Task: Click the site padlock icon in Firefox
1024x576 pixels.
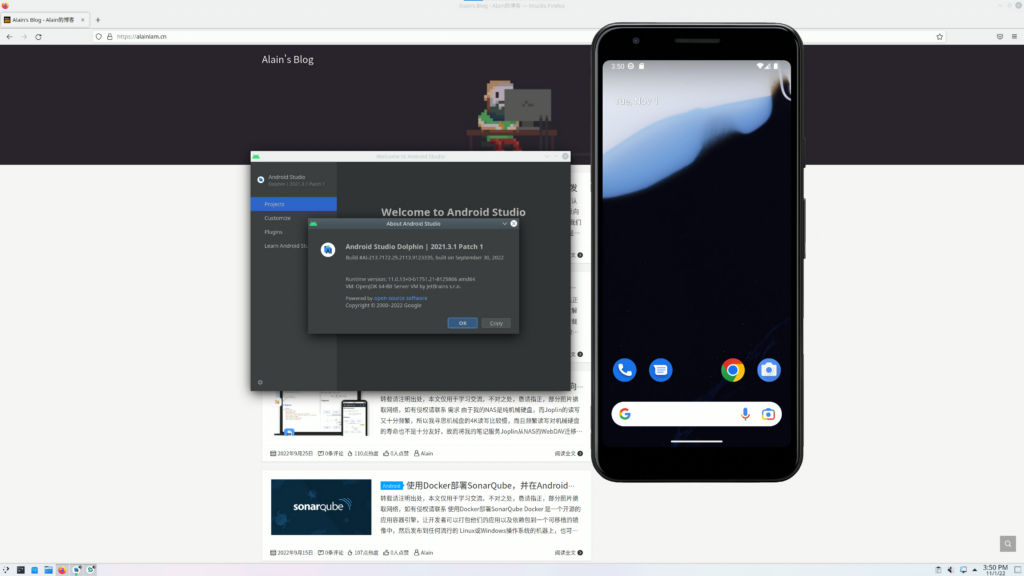Action: click(110, 37)
